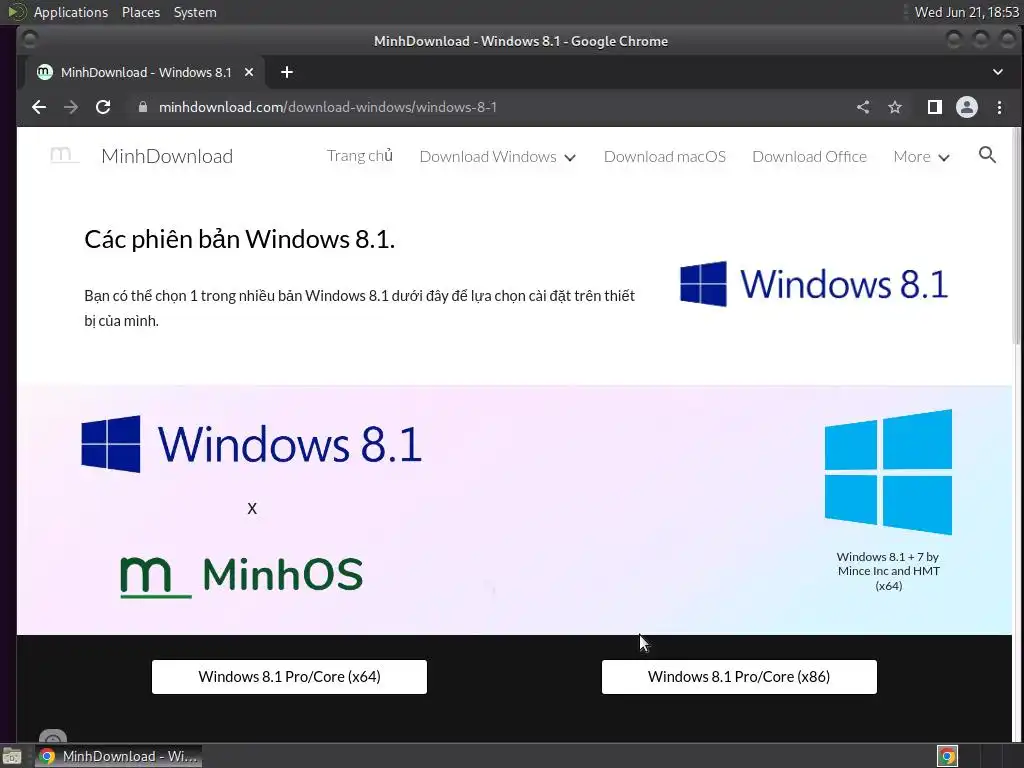Click the MinhDownload logo icon in header
This screenshot has width=1024, height=768.
coord(64,155)
